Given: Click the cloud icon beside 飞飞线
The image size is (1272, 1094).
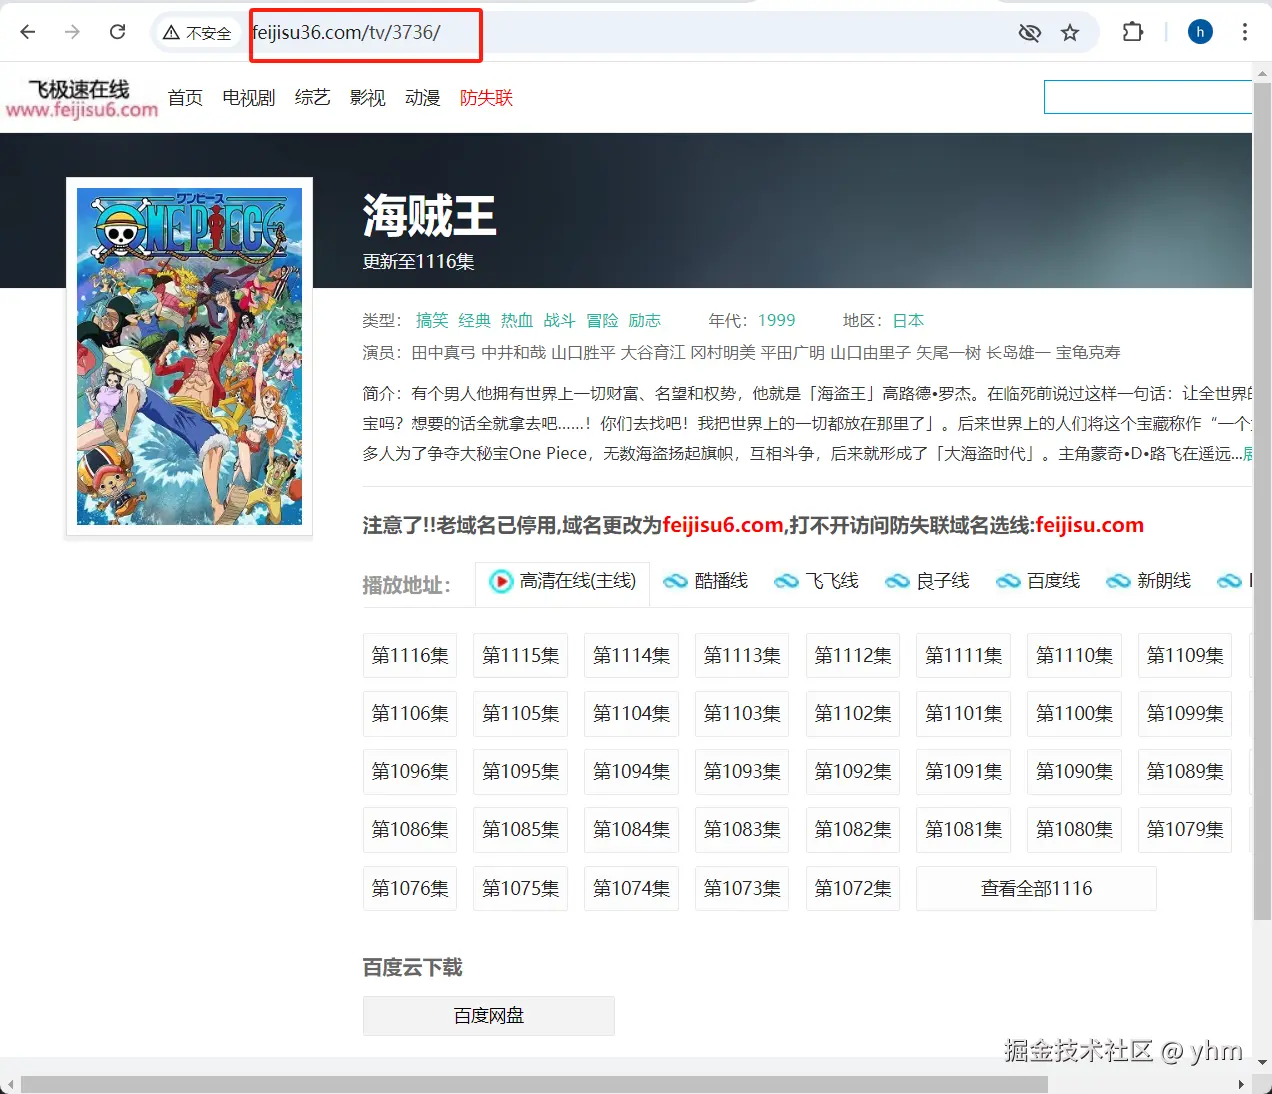Looking at the screenshot, I should point(786,581).
